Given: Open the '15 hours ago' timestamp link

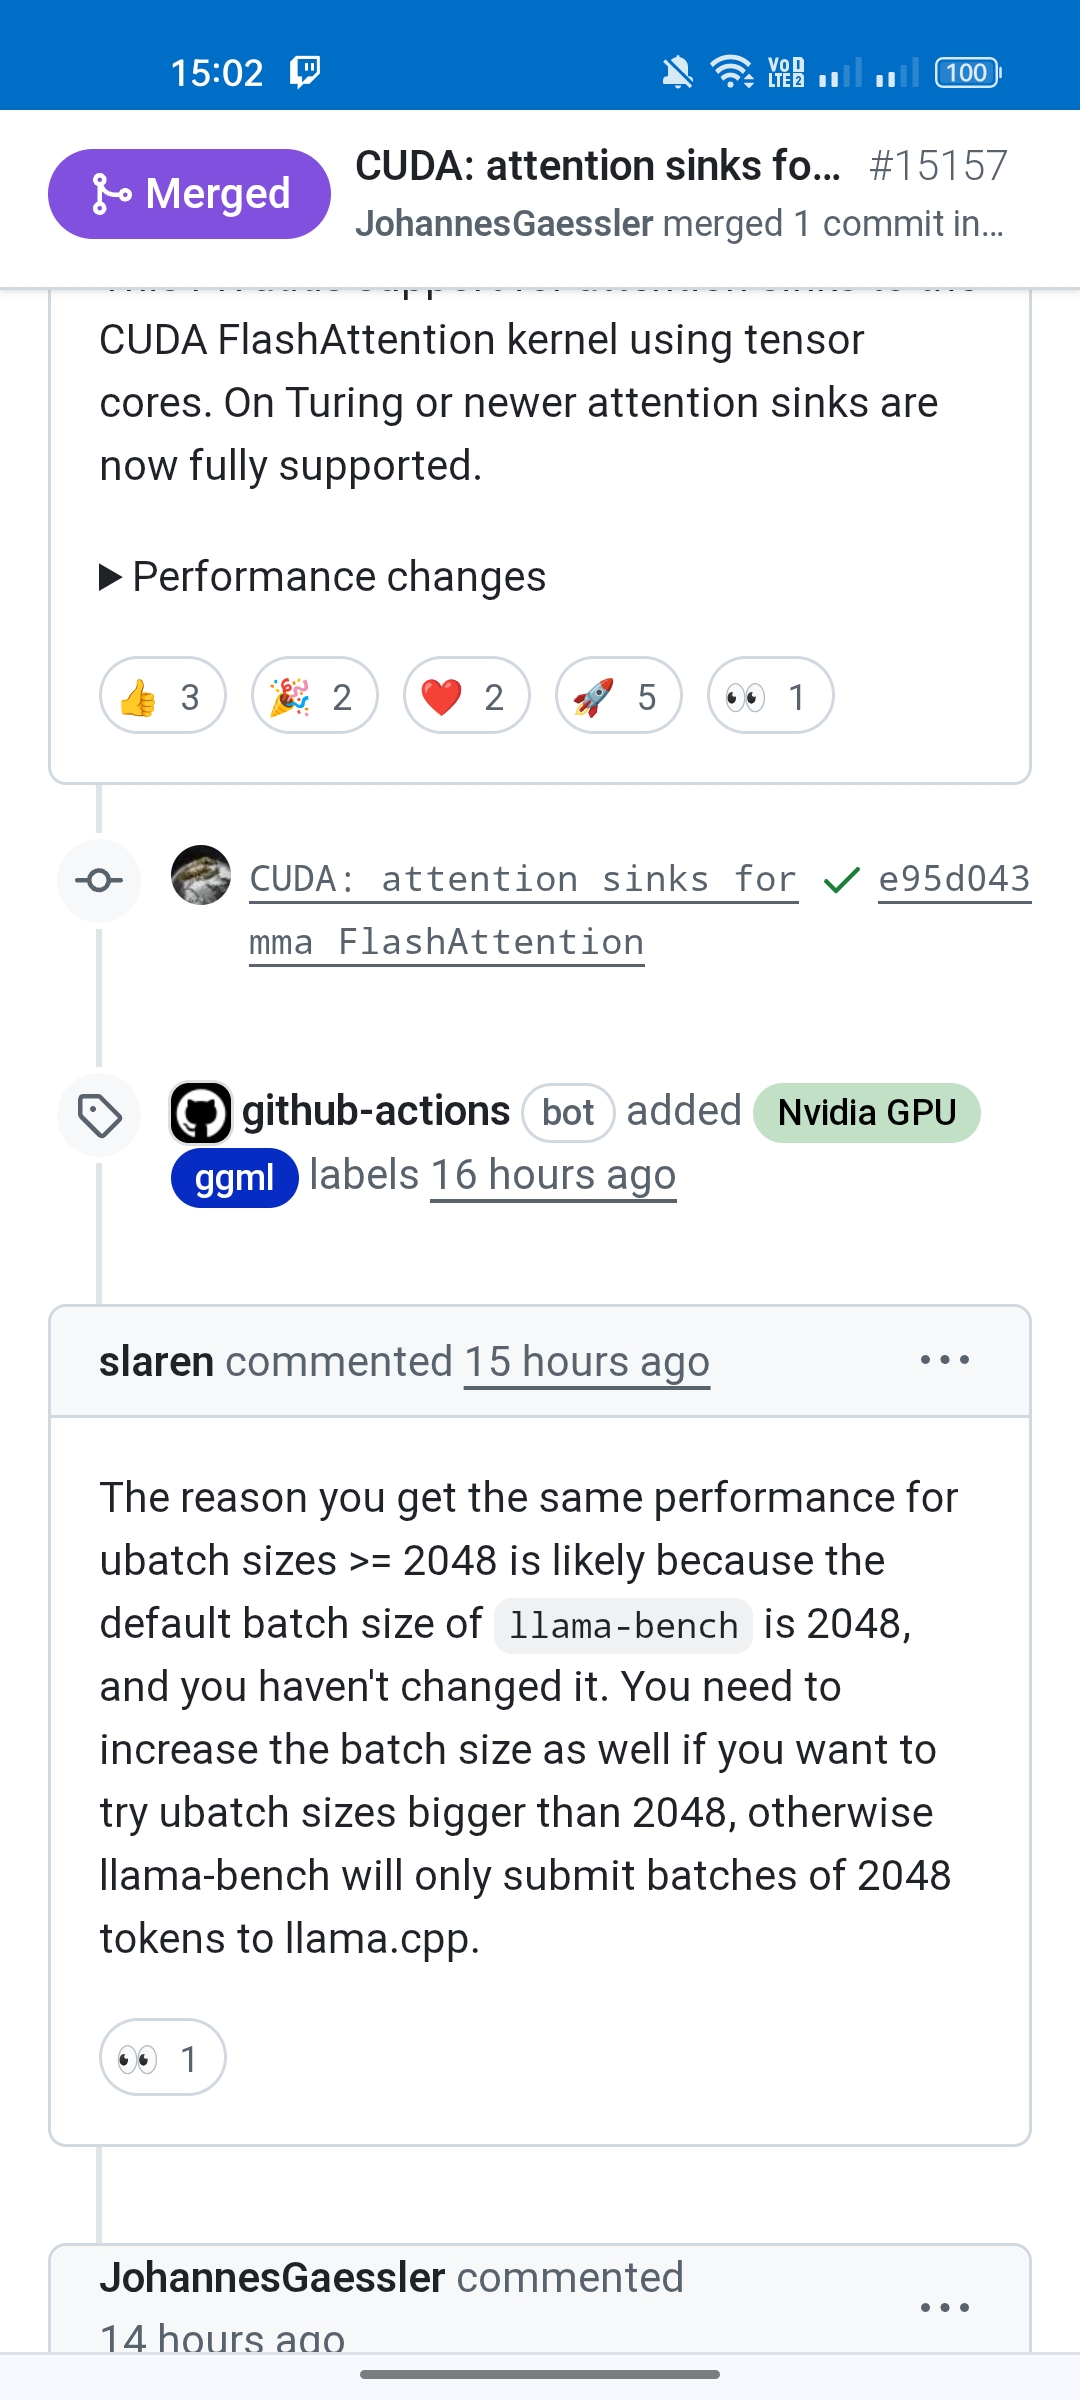Looking at the screenshot, I should 587,1363.
